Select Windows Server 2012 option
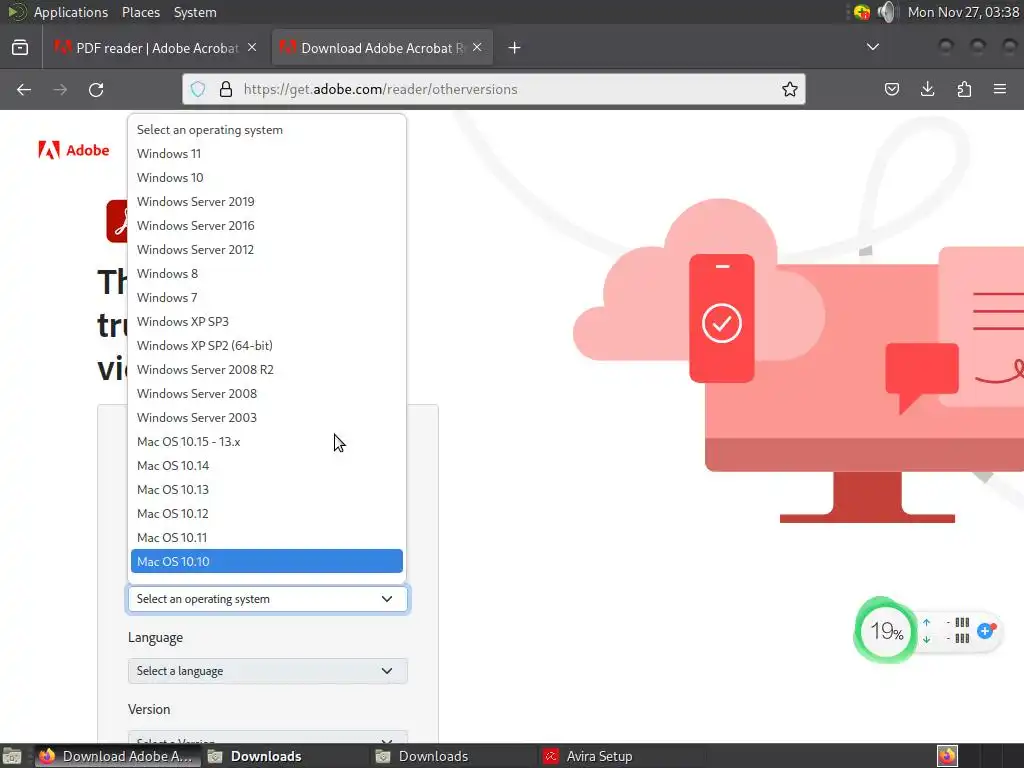The width and height of the screenshot is (1024, 768). [x=266, y=249]
